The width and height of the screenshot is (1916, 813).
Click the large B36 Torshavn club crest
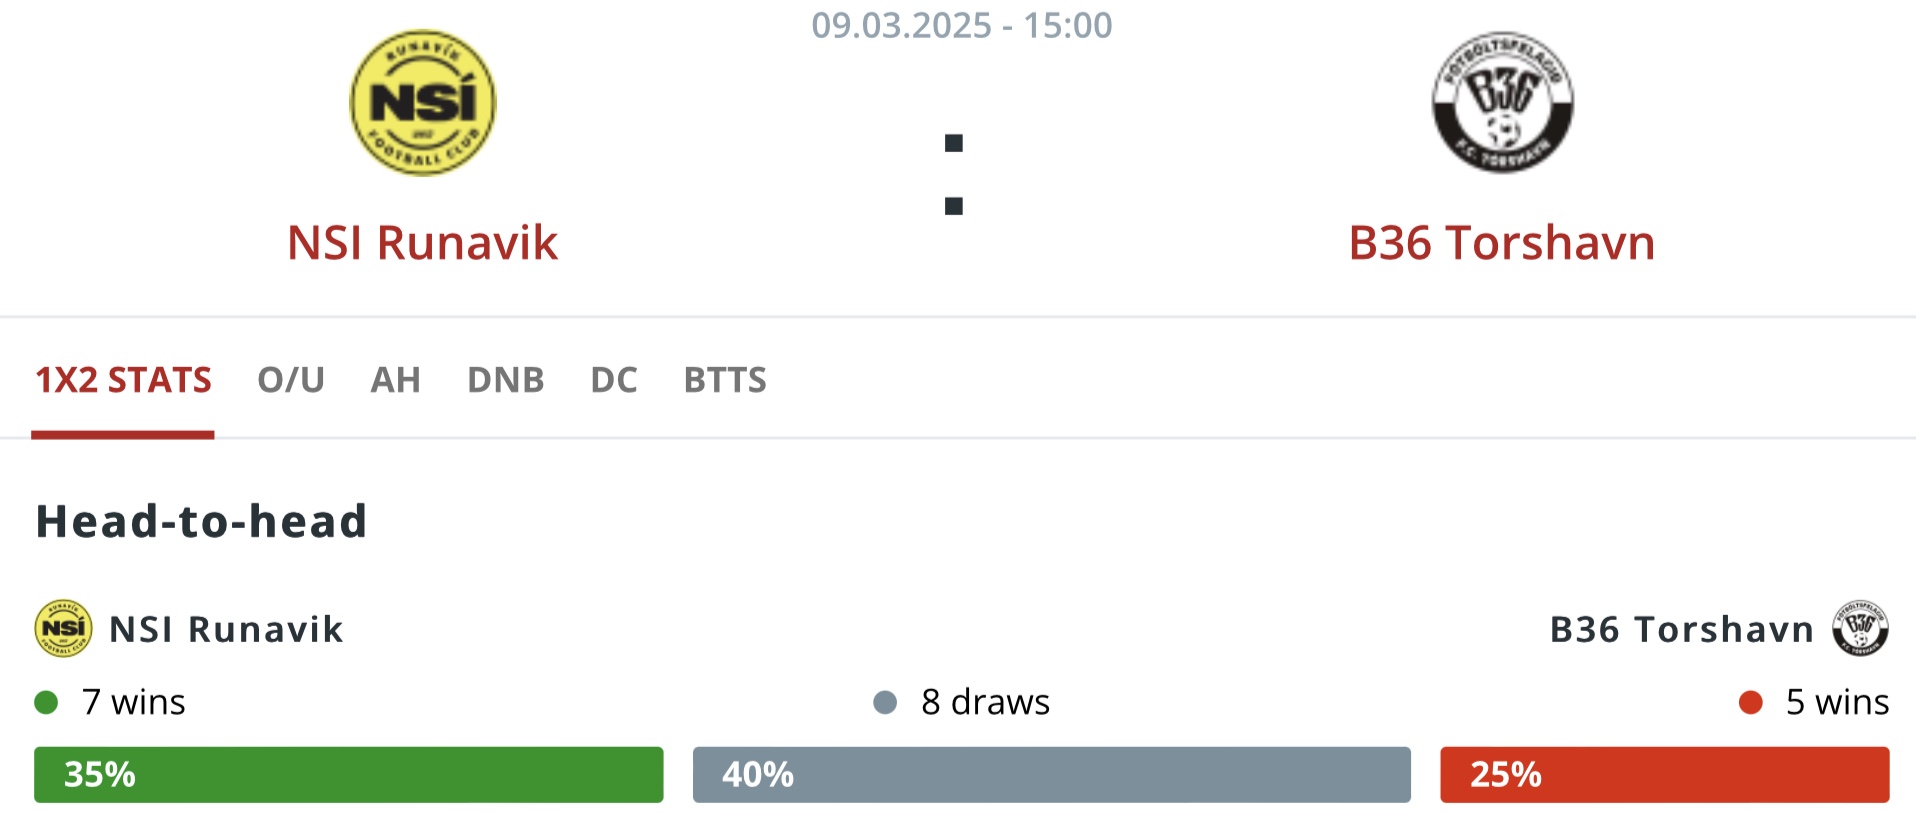click(1502, 102)
